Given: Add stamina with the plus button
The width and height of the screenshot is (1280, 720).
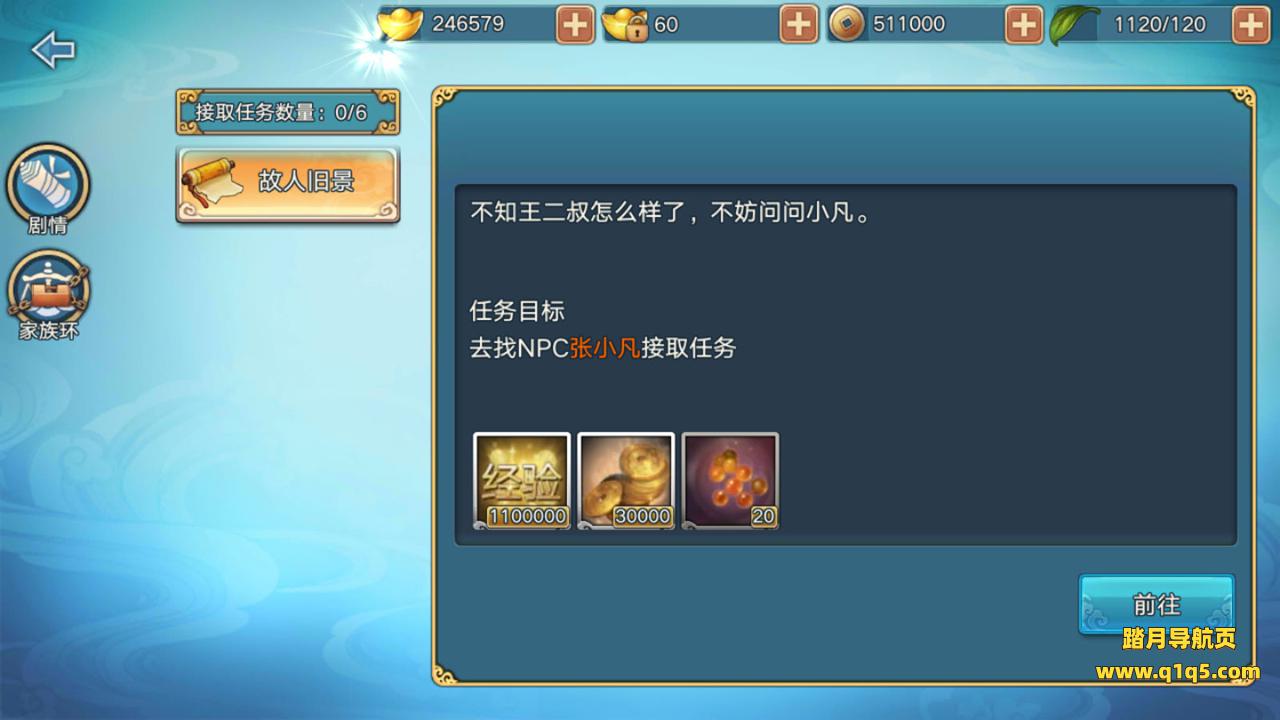Looking at the screenshot, I should (x=1251, y=24).
